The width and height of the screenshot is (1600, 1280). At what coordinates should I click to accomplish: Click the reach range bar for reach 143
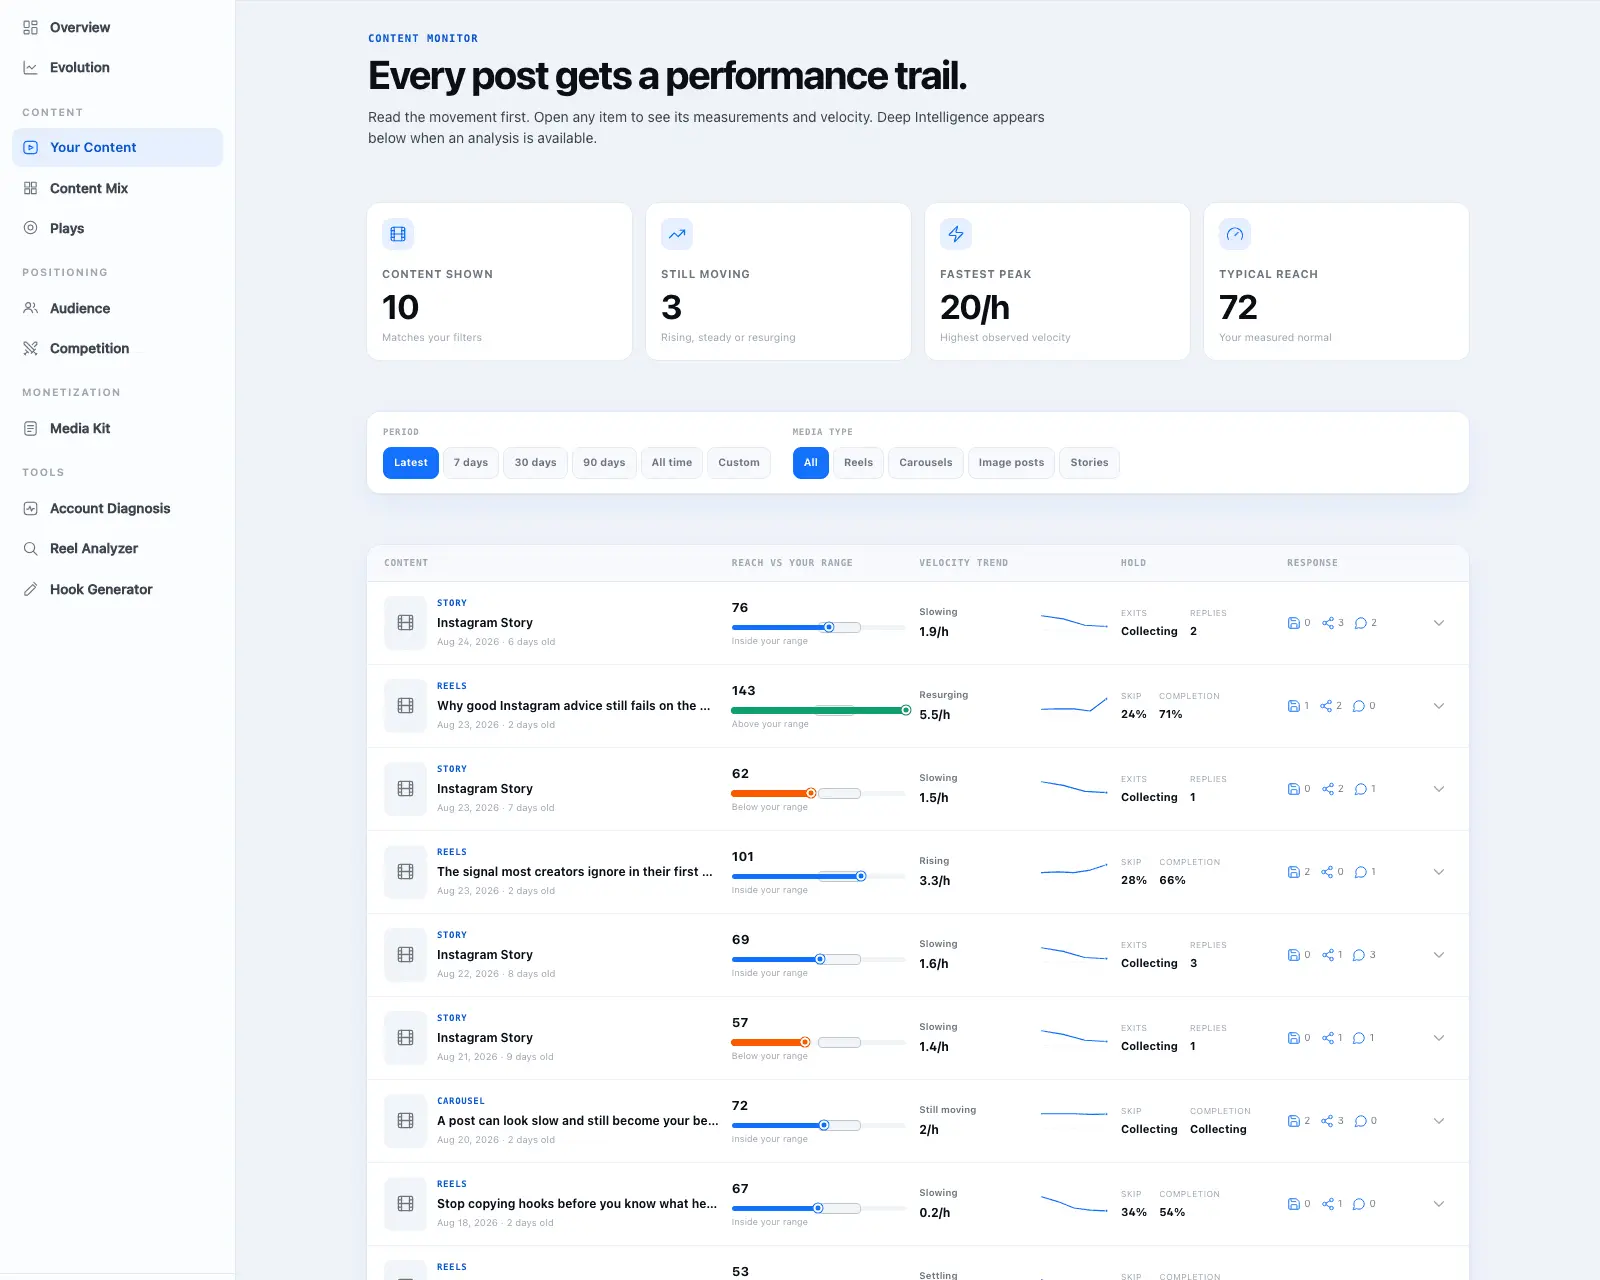[x=820, y=711]
